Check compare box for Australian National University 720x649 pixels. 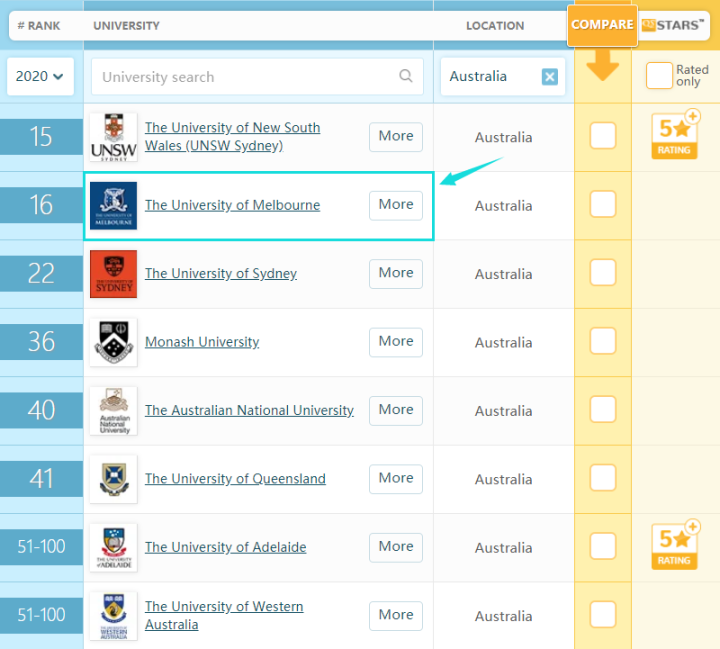click(x=602, y=409)
